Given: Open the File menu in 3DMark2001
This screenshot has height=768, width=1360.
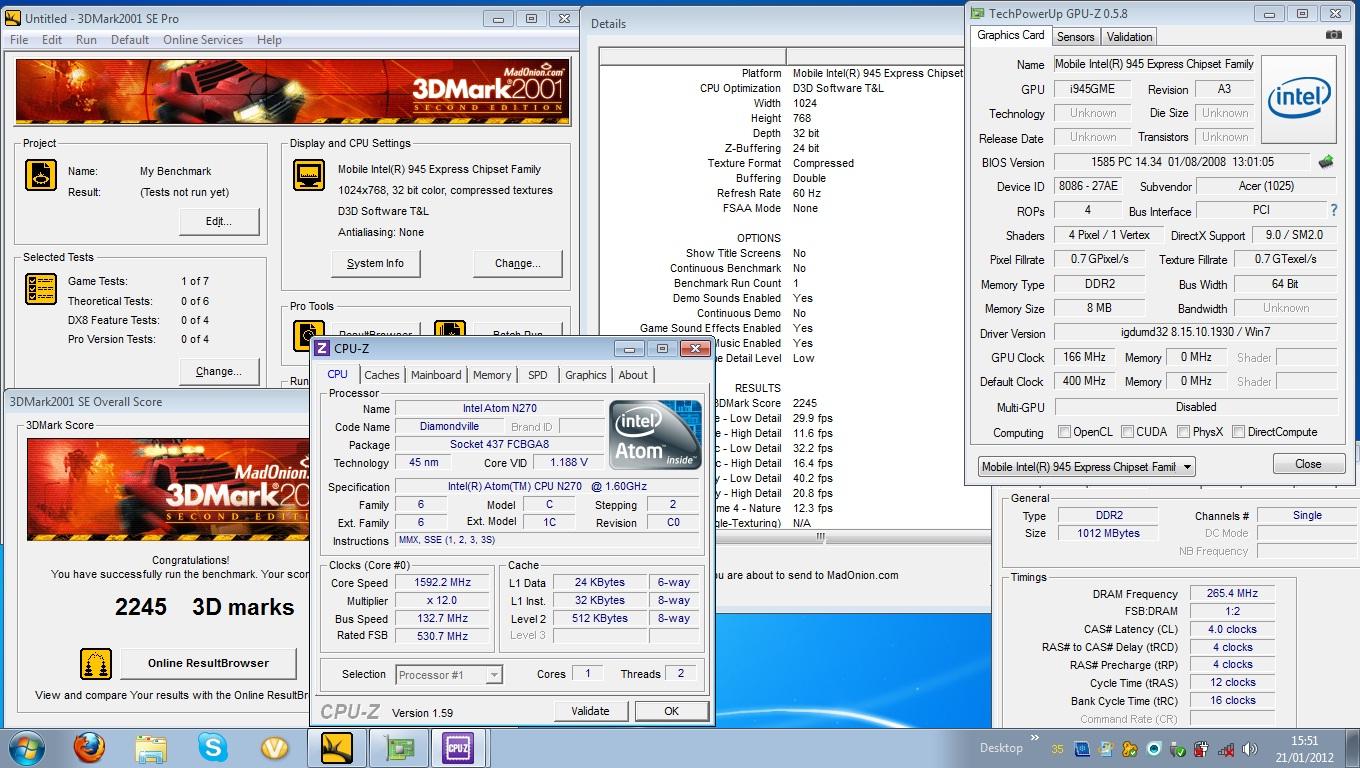Looking at the screenshot, I should [19, 40].
